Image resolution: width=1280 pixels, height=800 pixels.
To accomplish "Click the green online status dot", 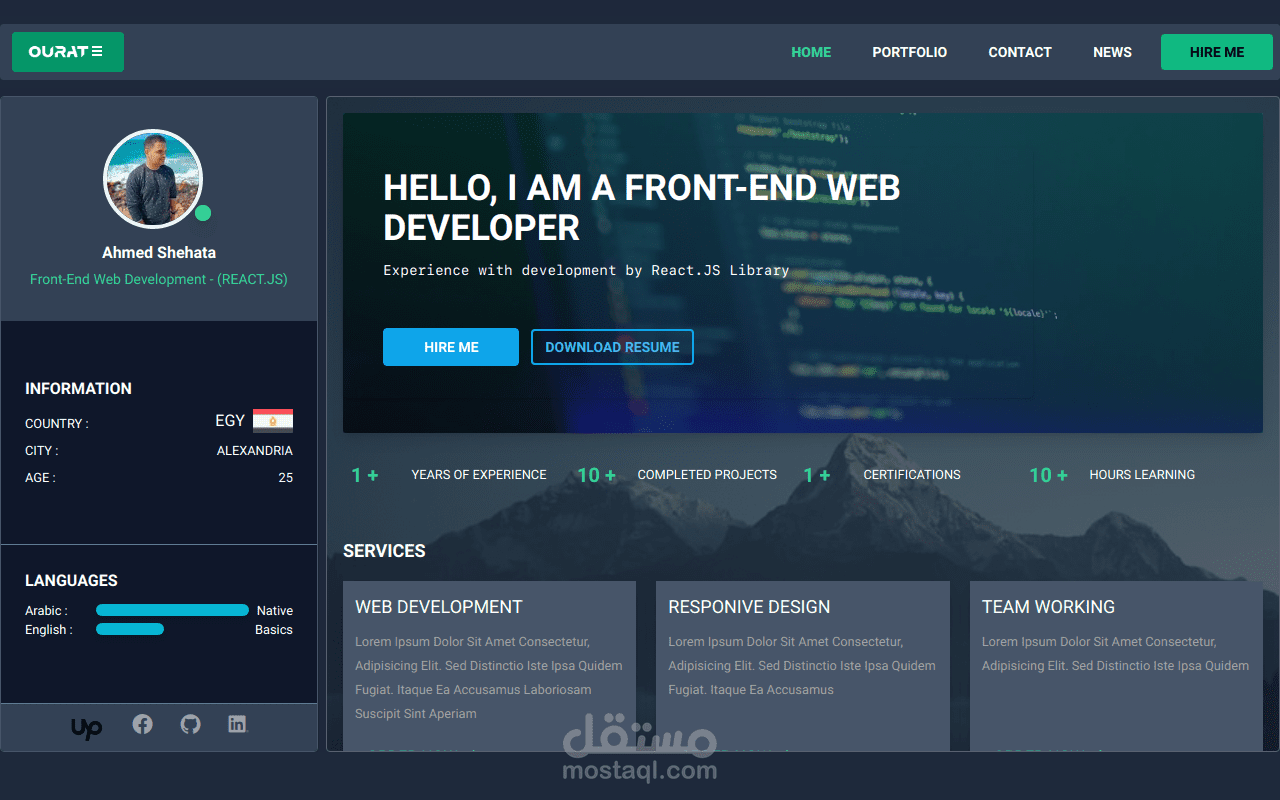I will (203, 213).
